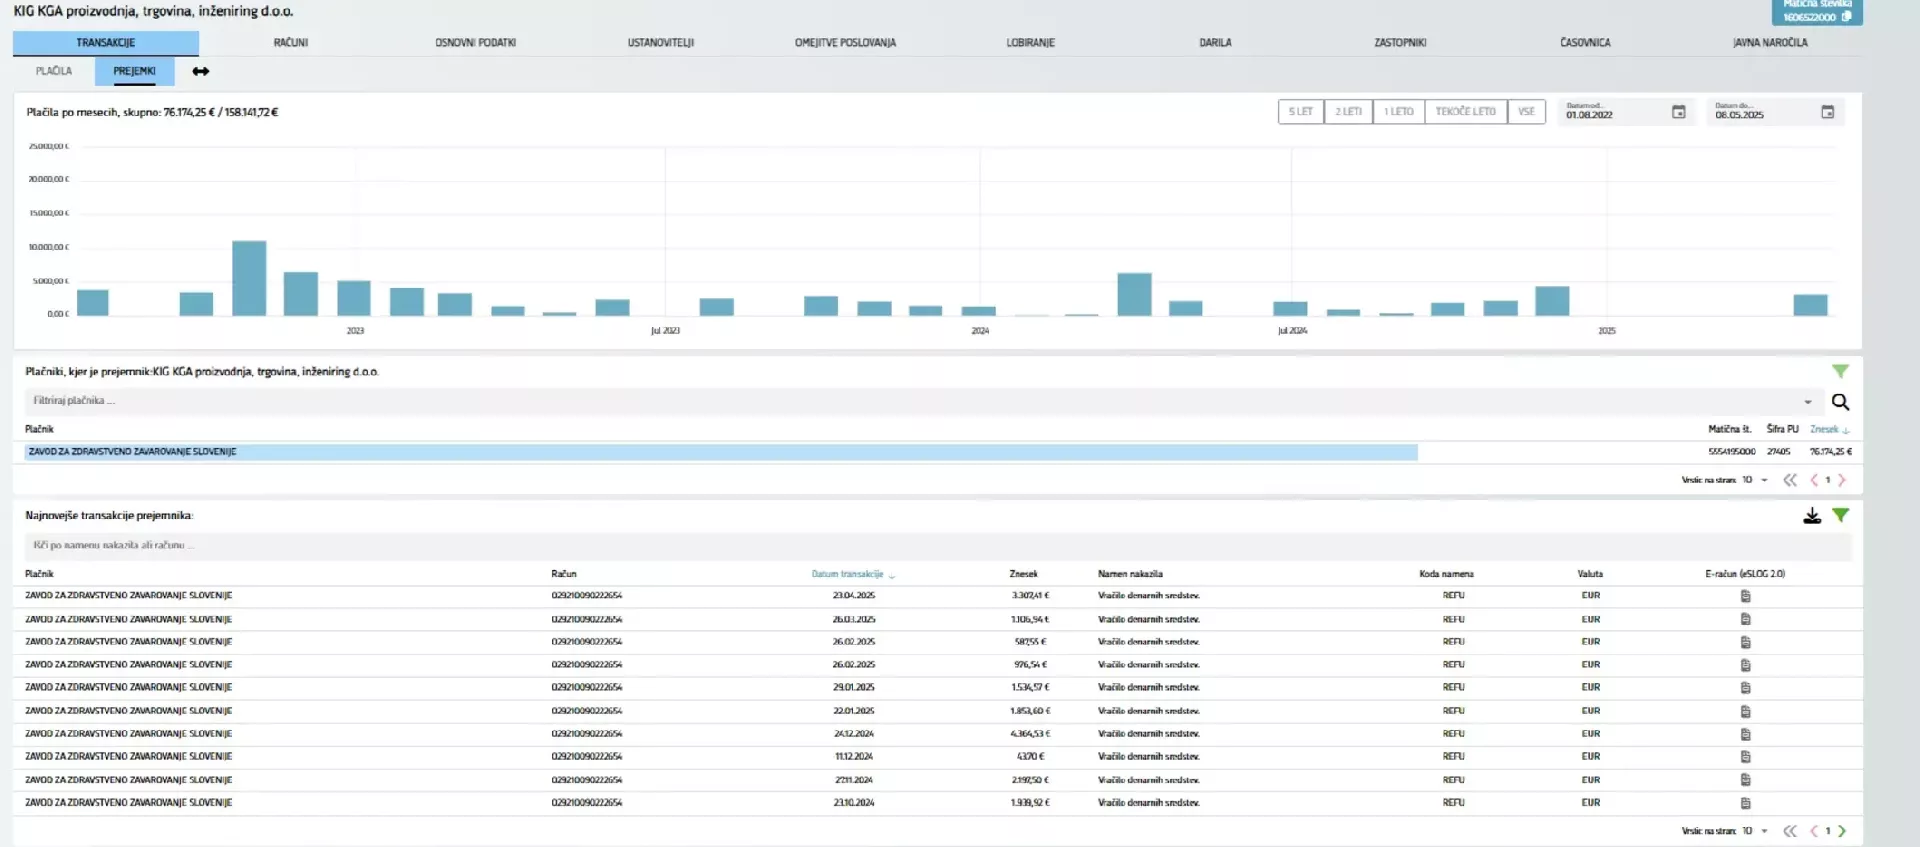This screenshot has height=847, width=1920.
Task: Select the VSE time range option
Action: [1526, 112]
